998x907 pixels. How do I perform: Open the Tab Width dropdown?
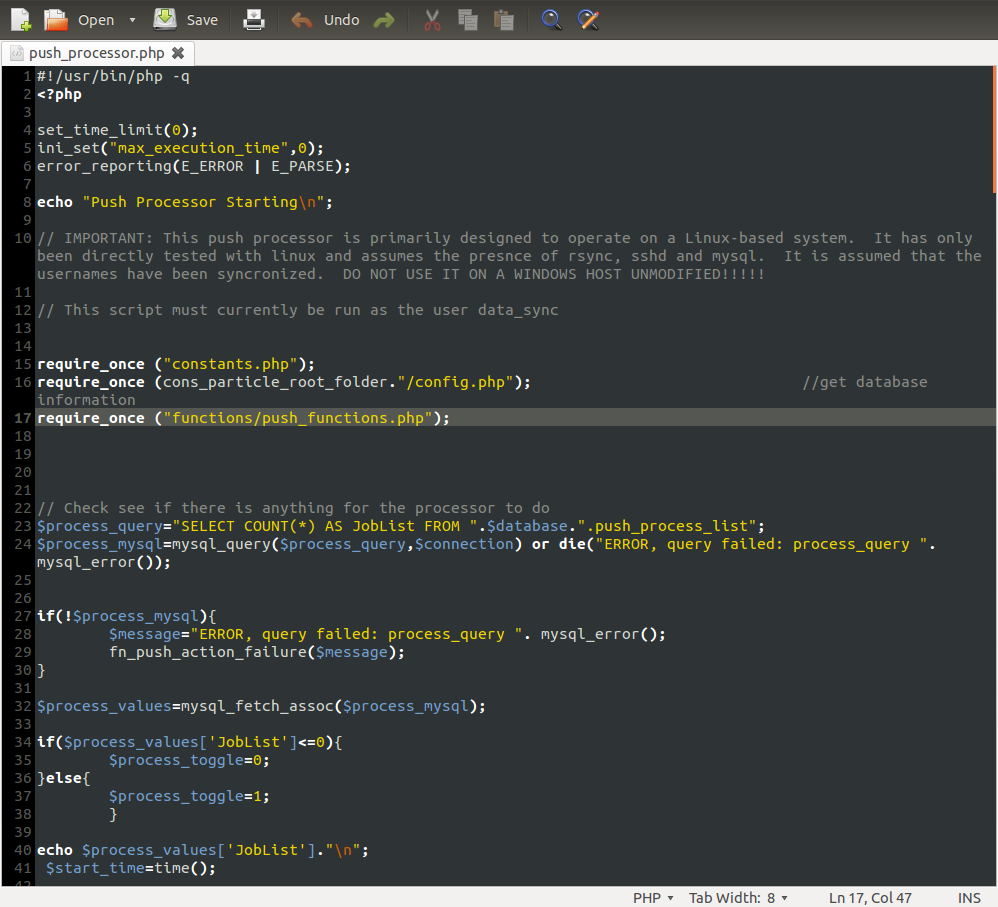coord(738,898)
